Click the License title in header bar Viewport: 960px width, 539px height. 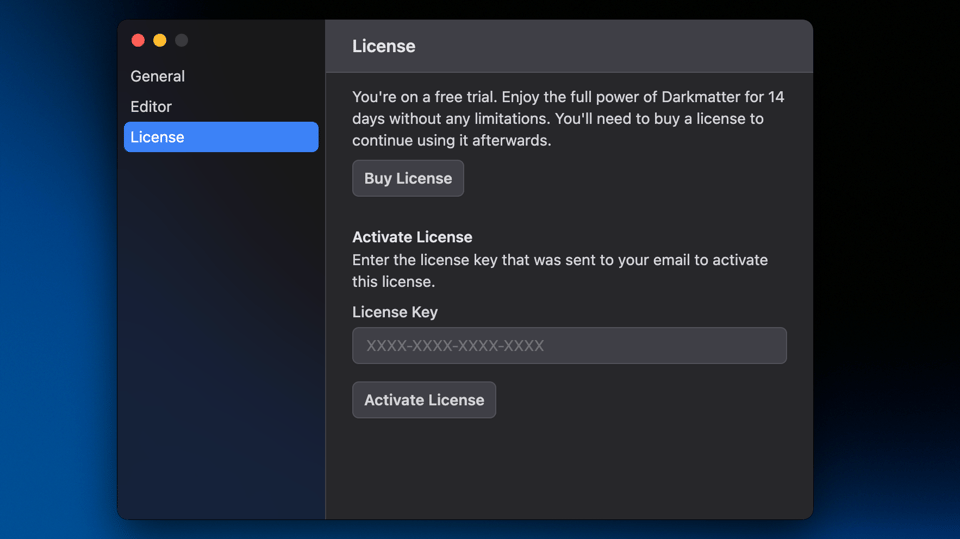click(x=384, y=46)
